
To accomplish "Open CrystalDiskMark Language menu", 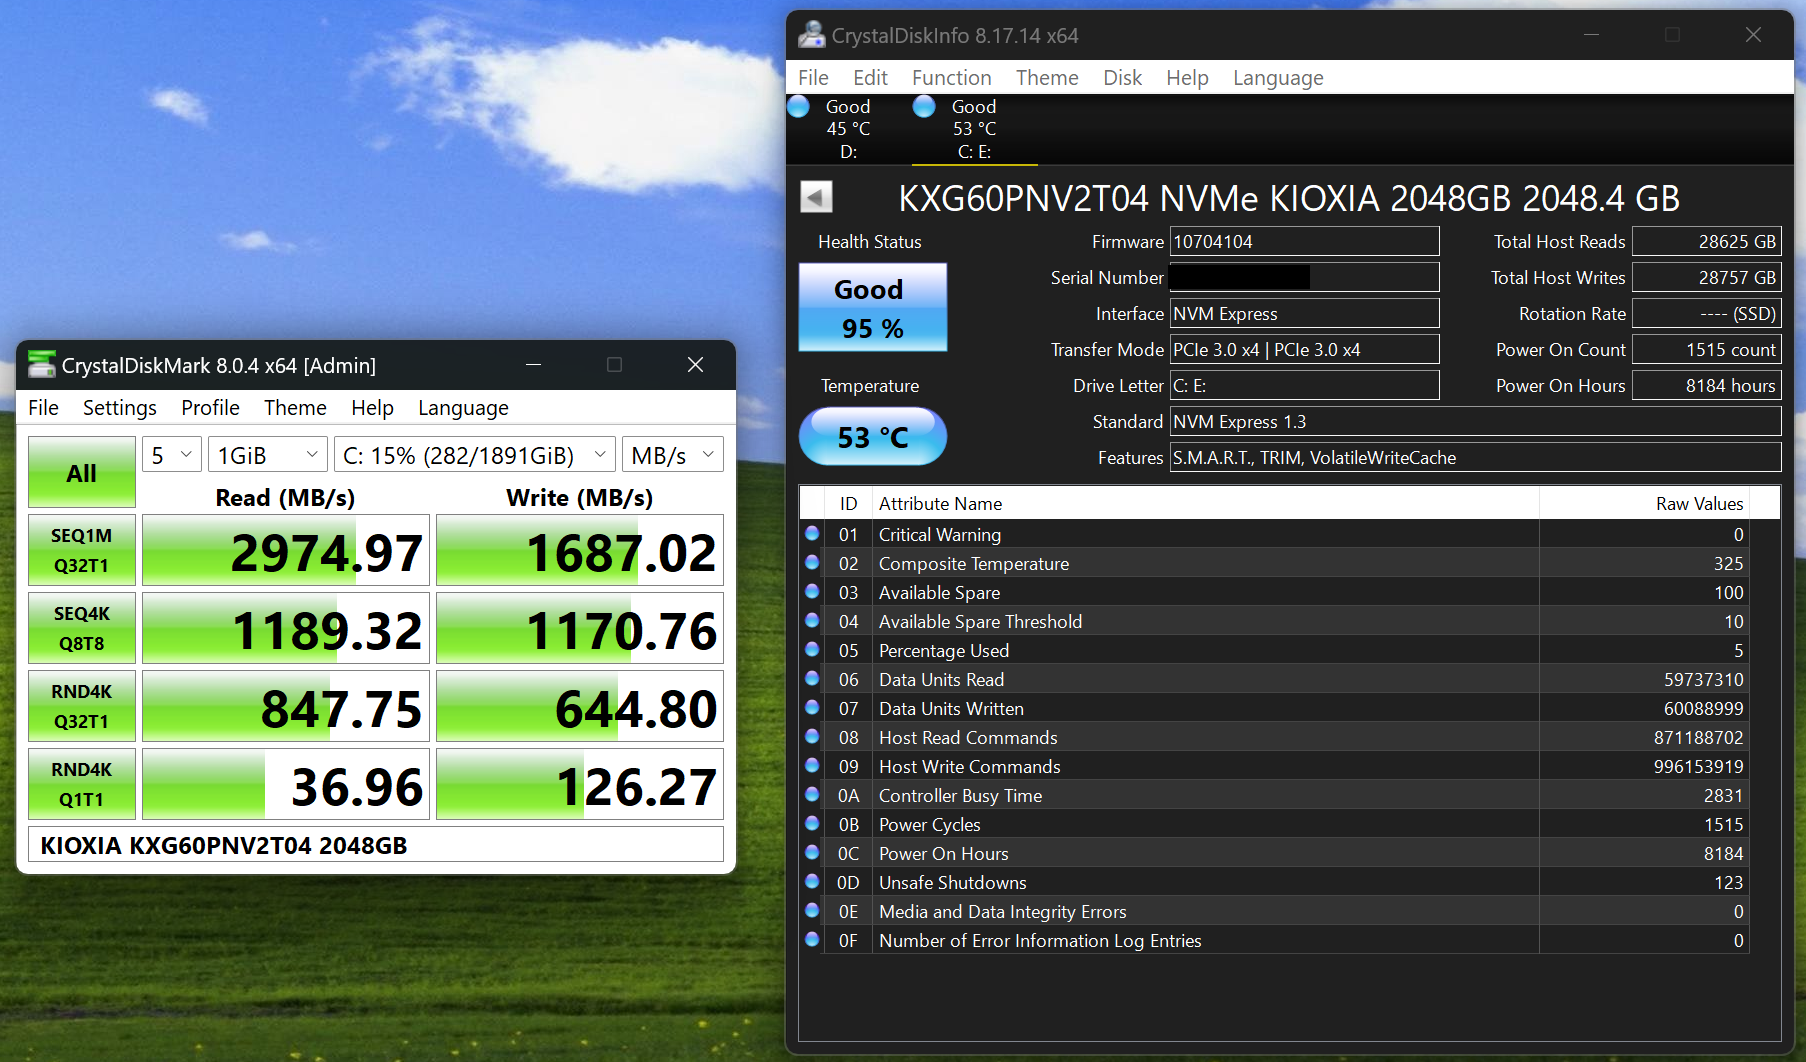I will pos(463,408).
